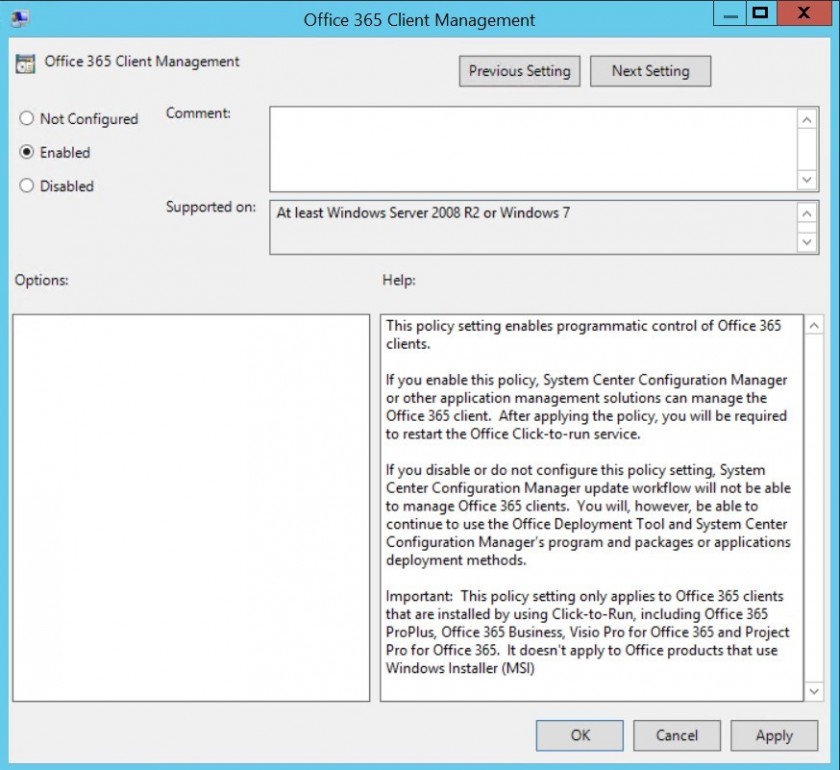Click inside the Comment text box
Screen dimensions: 840x770
coord(530,145)
